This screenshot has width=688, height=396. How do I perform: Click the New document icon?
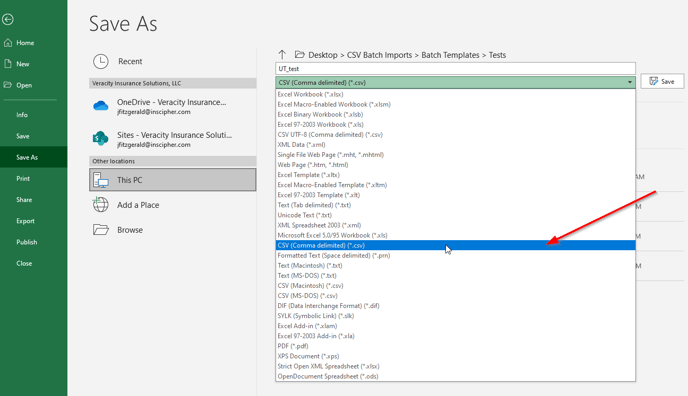pos(8,64)
